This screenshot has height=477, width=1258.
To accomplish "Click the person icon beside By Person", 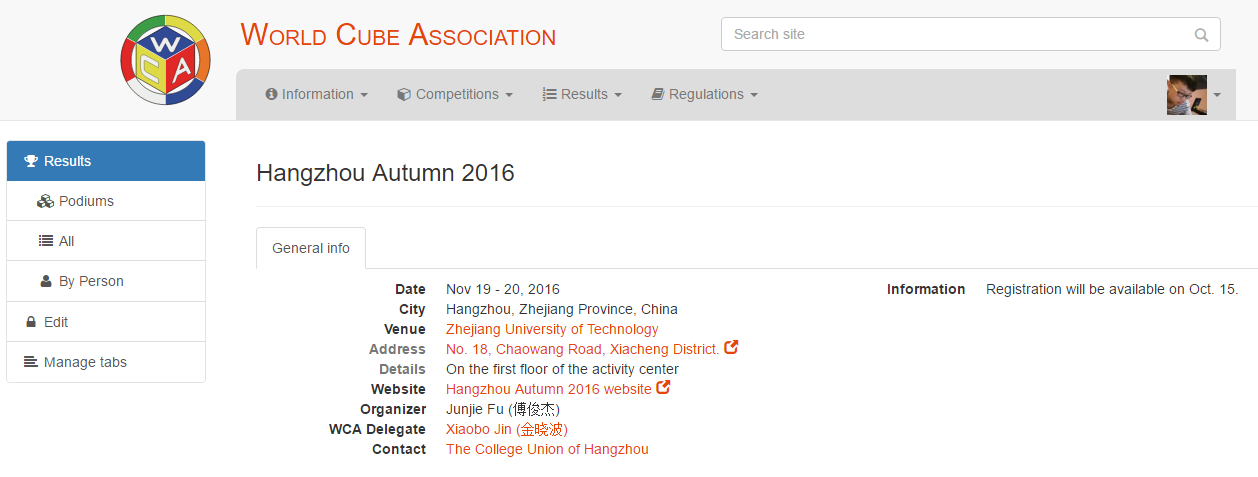I will [x=46, y=281].
